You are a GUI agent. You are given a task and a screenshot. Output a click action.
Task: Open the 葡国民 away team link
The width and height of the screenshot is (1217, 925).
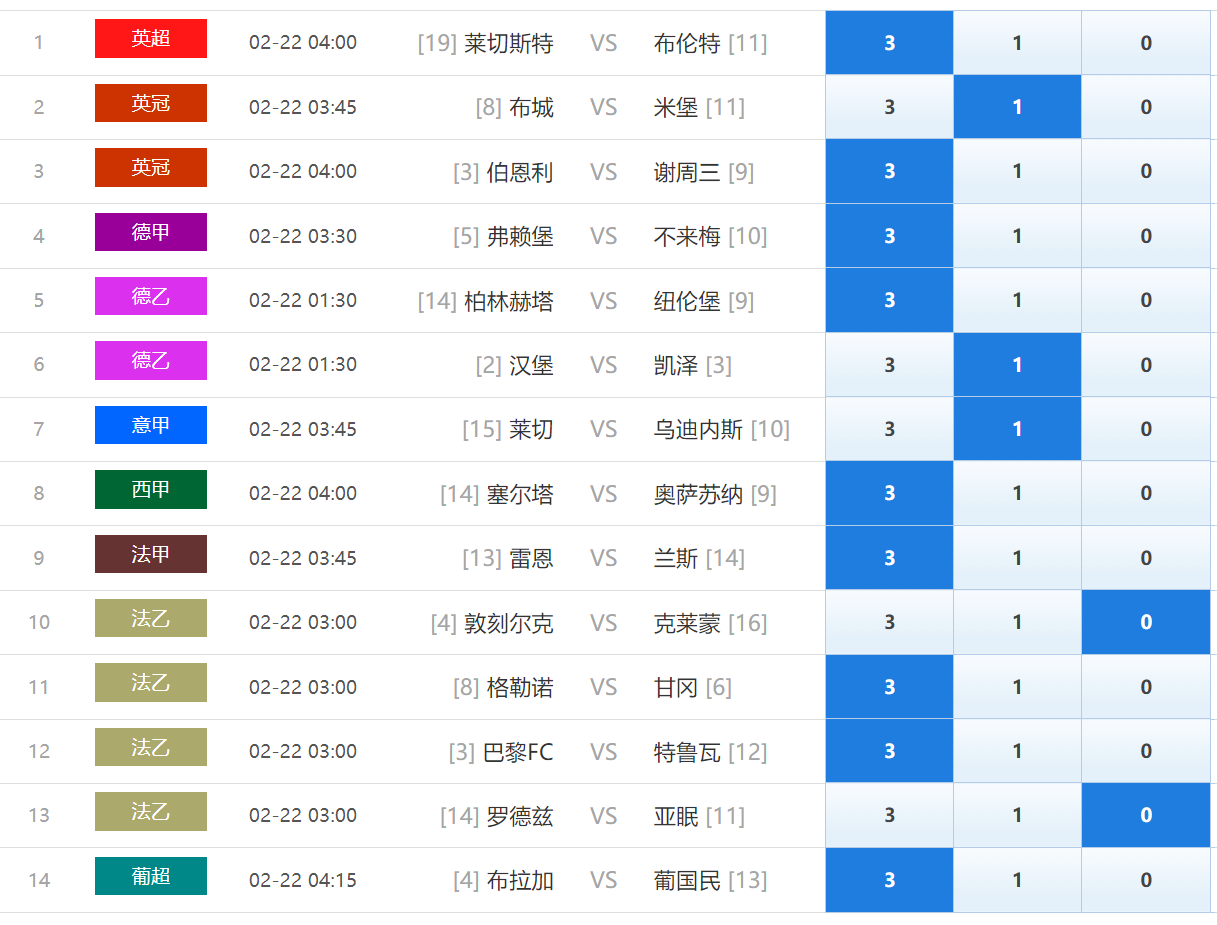687,881
